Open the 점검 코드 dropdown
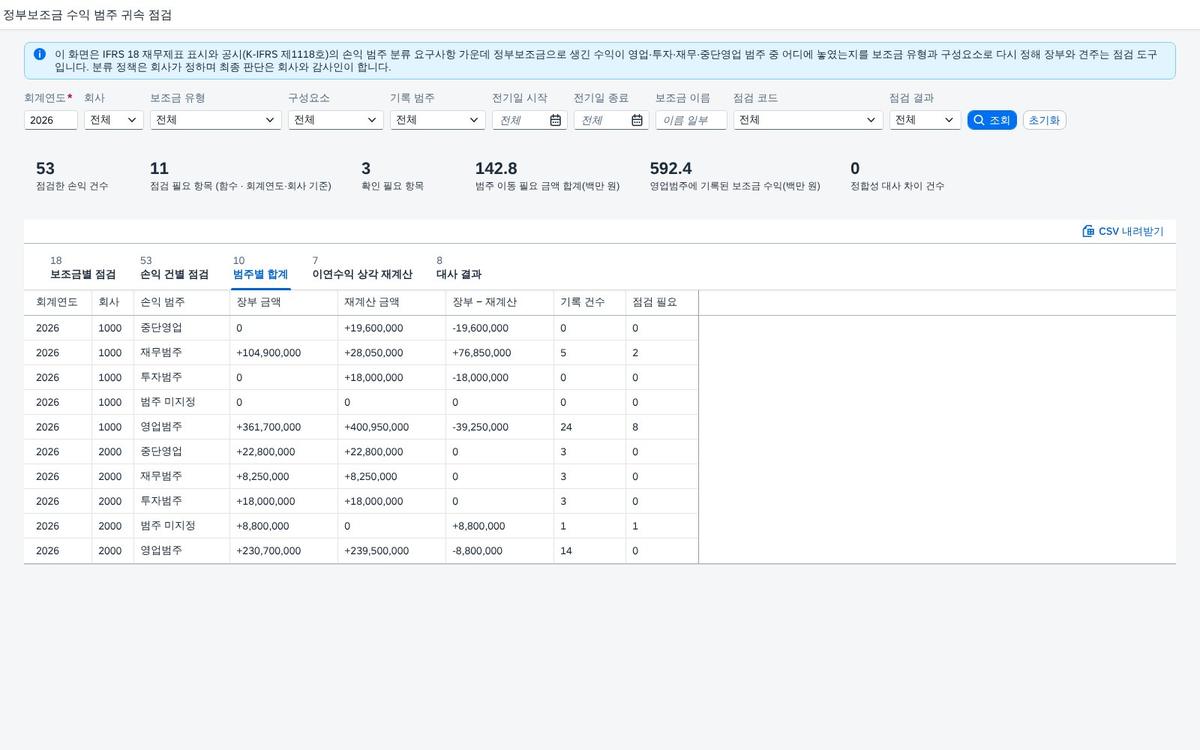 [808, 120]
